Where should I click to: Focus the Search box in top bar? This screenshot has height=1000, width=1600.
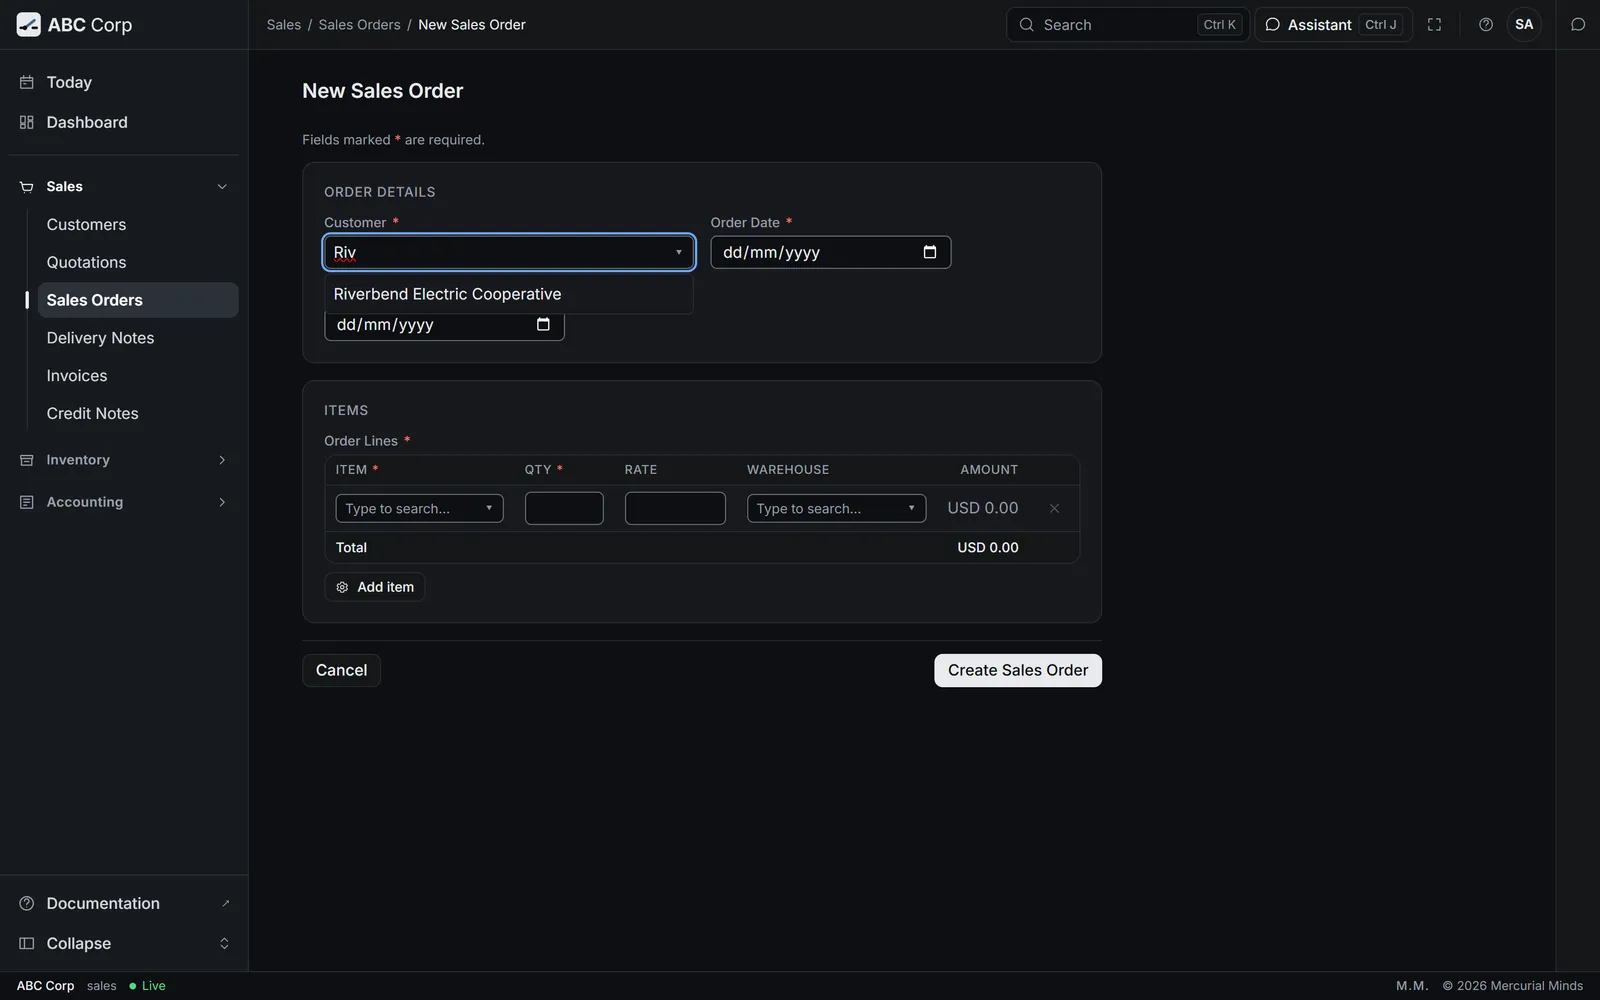1127,25
